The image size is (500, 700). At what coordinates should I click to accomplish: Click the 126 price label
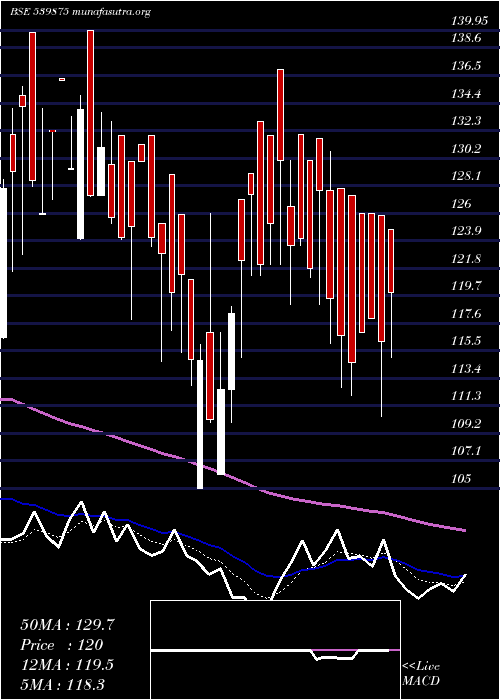point(461,204)
